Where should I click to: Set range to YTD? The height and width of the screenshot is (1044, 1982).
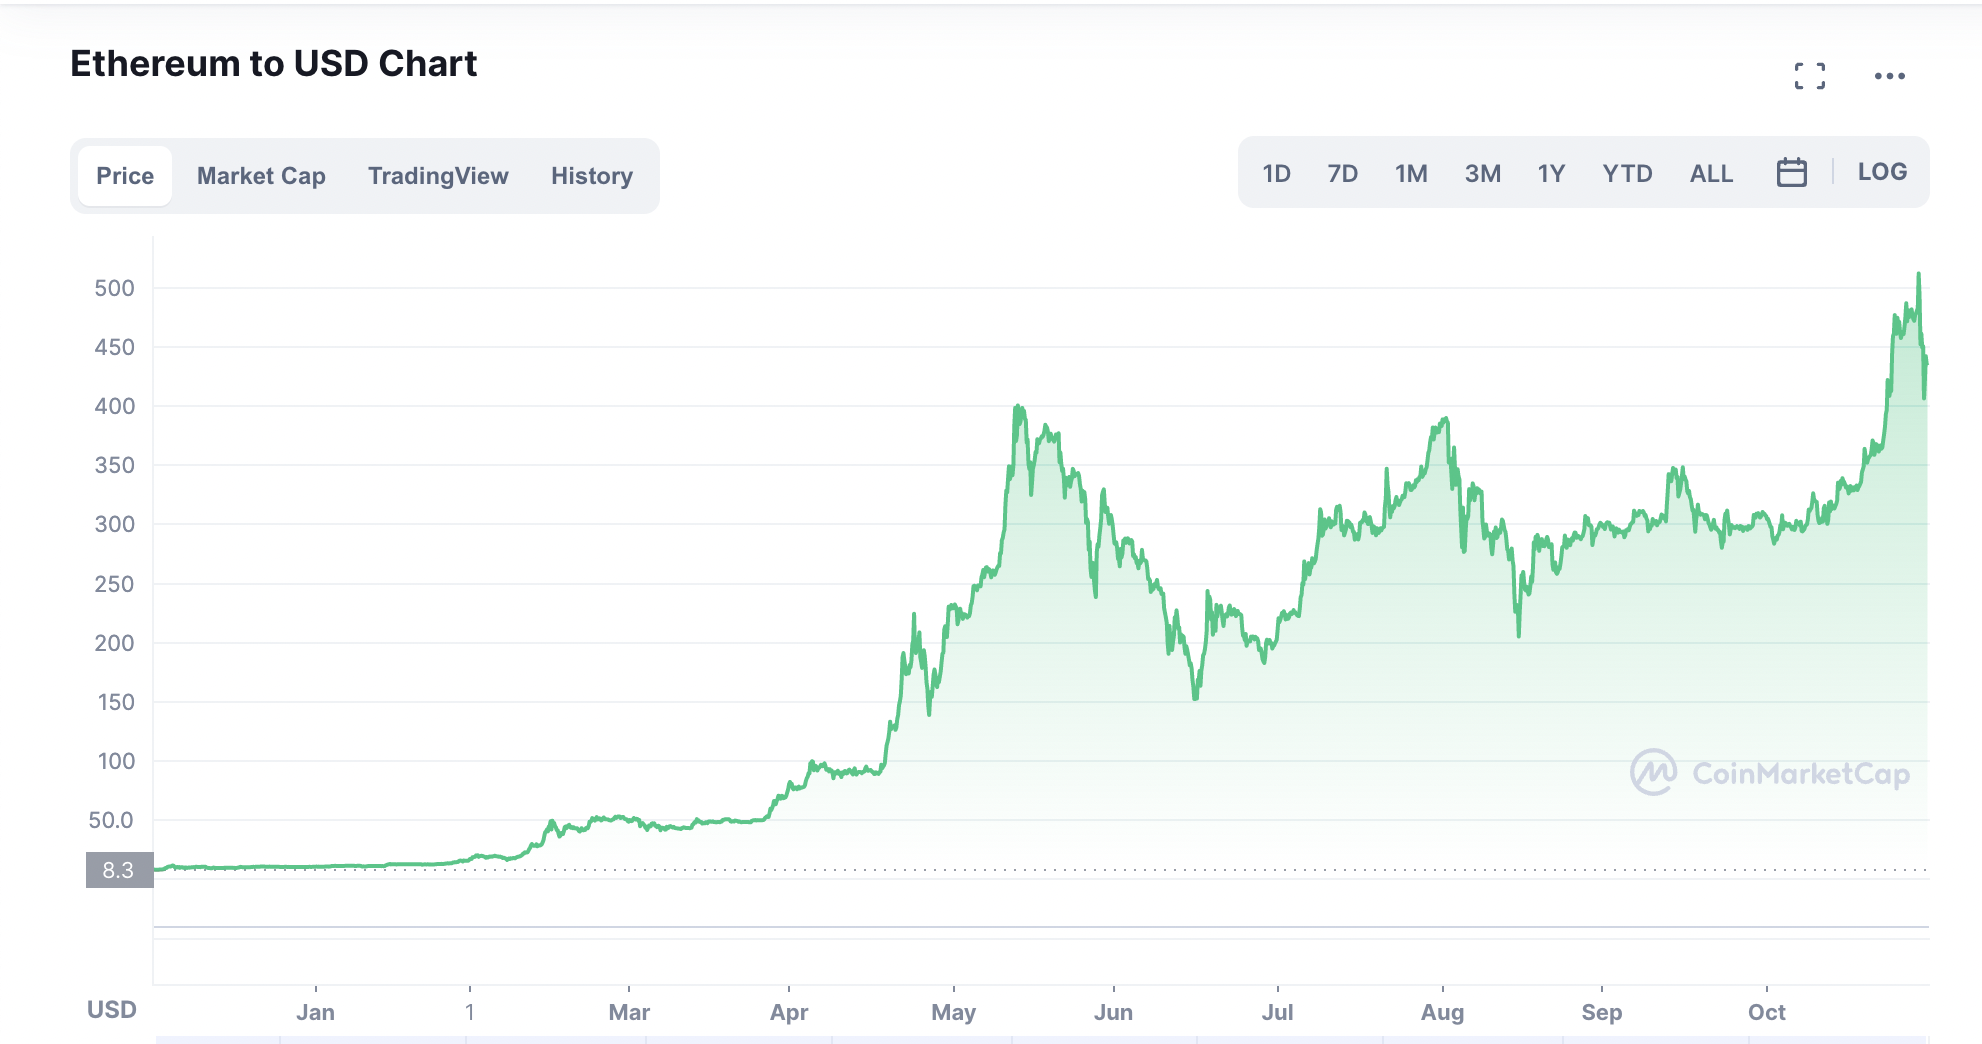pyautogui.click(x=1627, y=174)
